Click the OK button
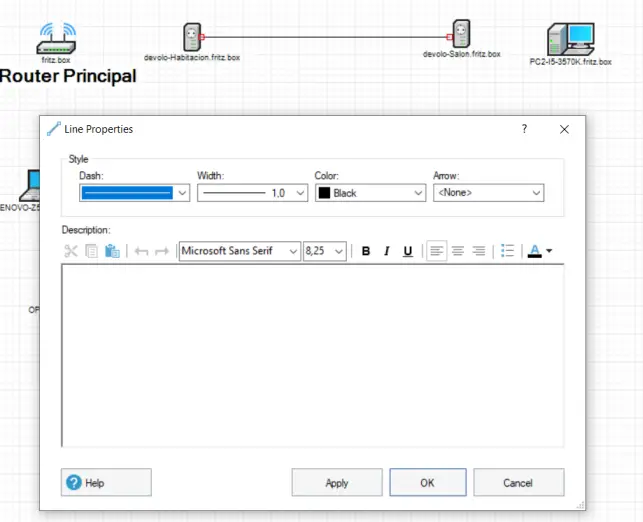Viewport: 643px width, 522px height. point(428,482)
